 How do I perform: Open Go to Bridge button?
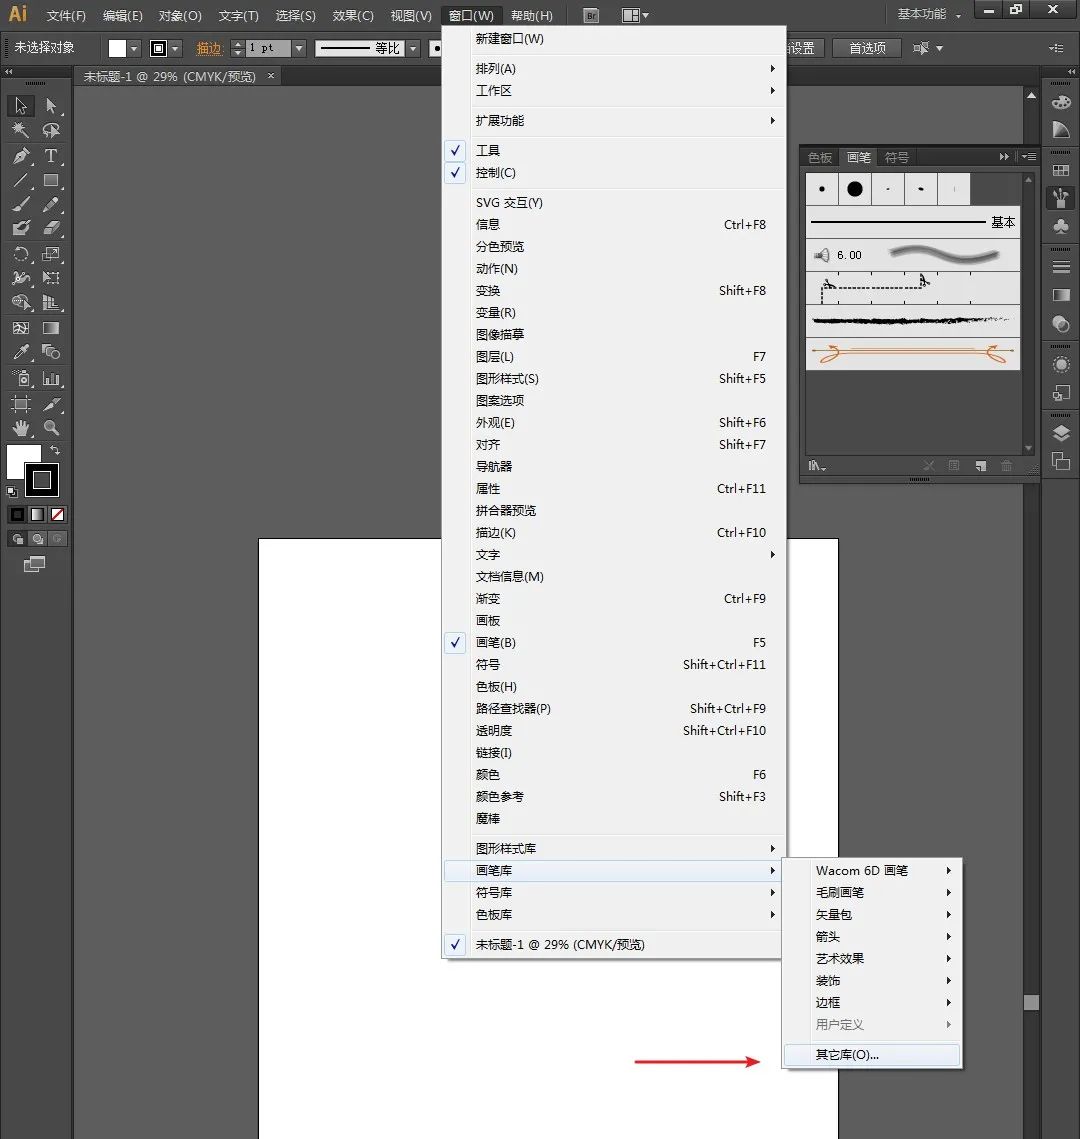pos(591,15)
